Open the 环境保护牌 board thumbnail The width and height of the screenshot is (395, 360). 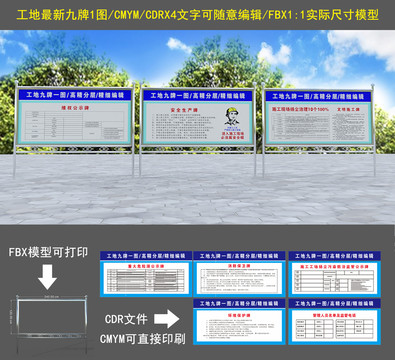tap(239, 322)
